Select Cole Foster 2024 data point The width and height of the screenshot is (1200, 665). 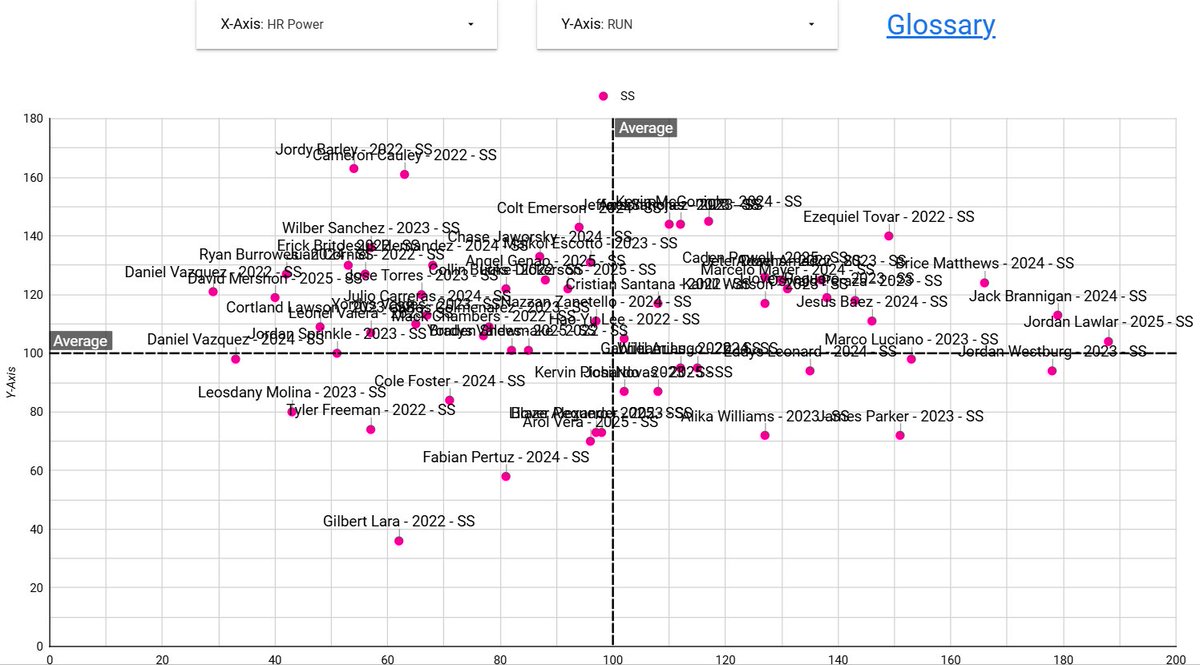[449, 400]
